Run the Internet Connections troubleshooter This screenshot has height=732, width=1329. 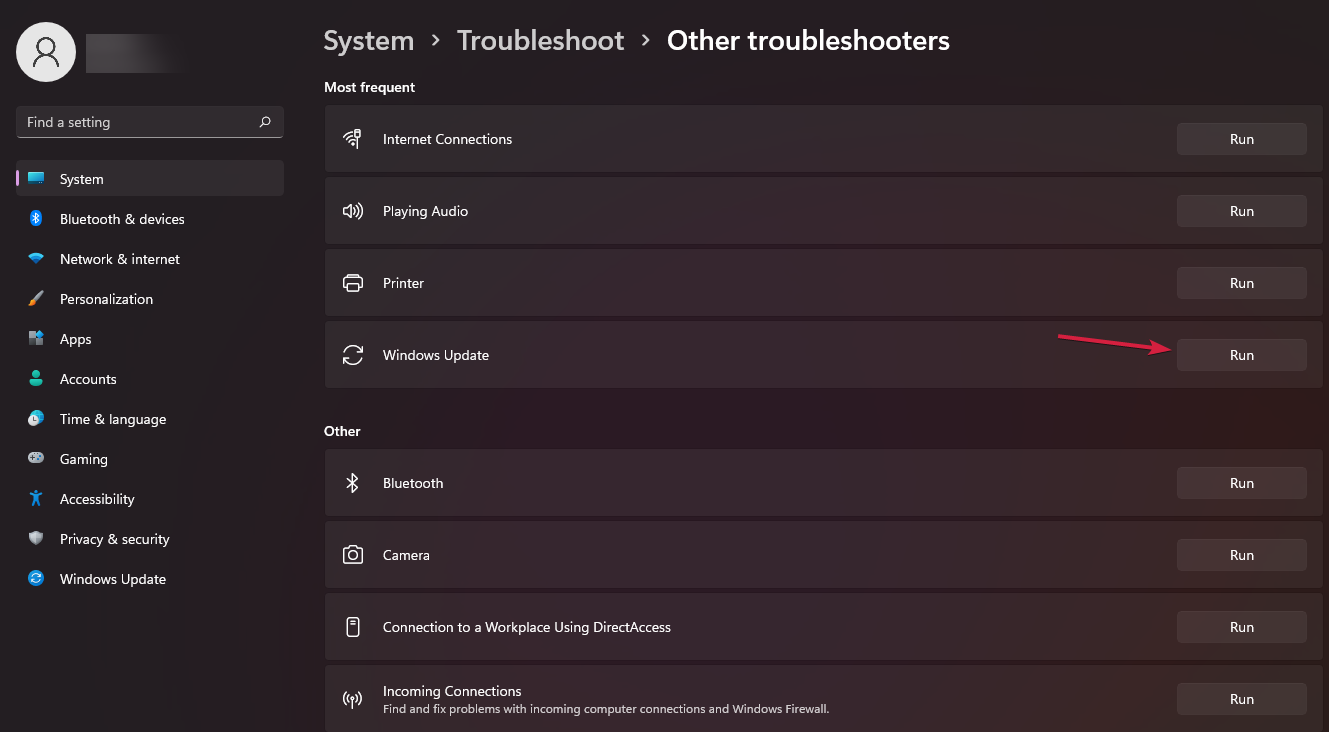[1241, 139]
